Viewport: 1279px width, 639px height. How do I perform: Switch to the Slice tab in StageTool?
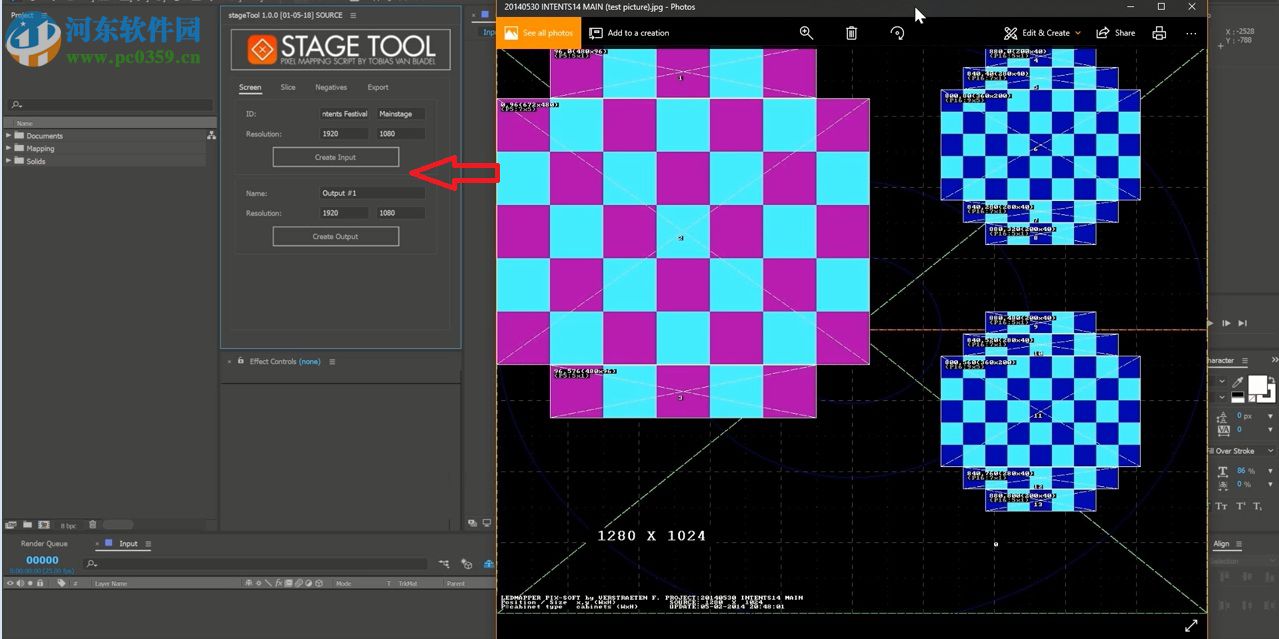click(287, 88)
